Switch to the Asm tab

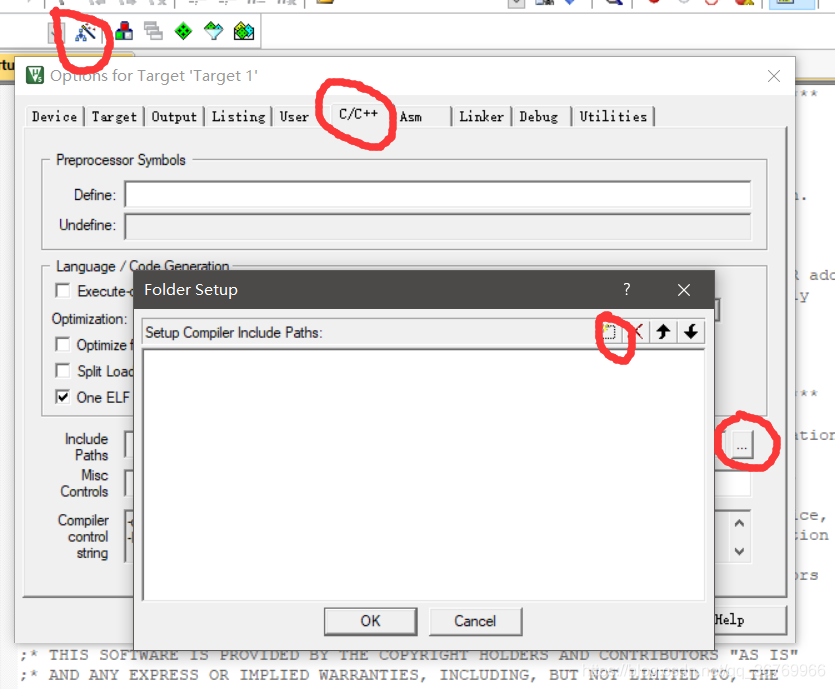(411, 116)
